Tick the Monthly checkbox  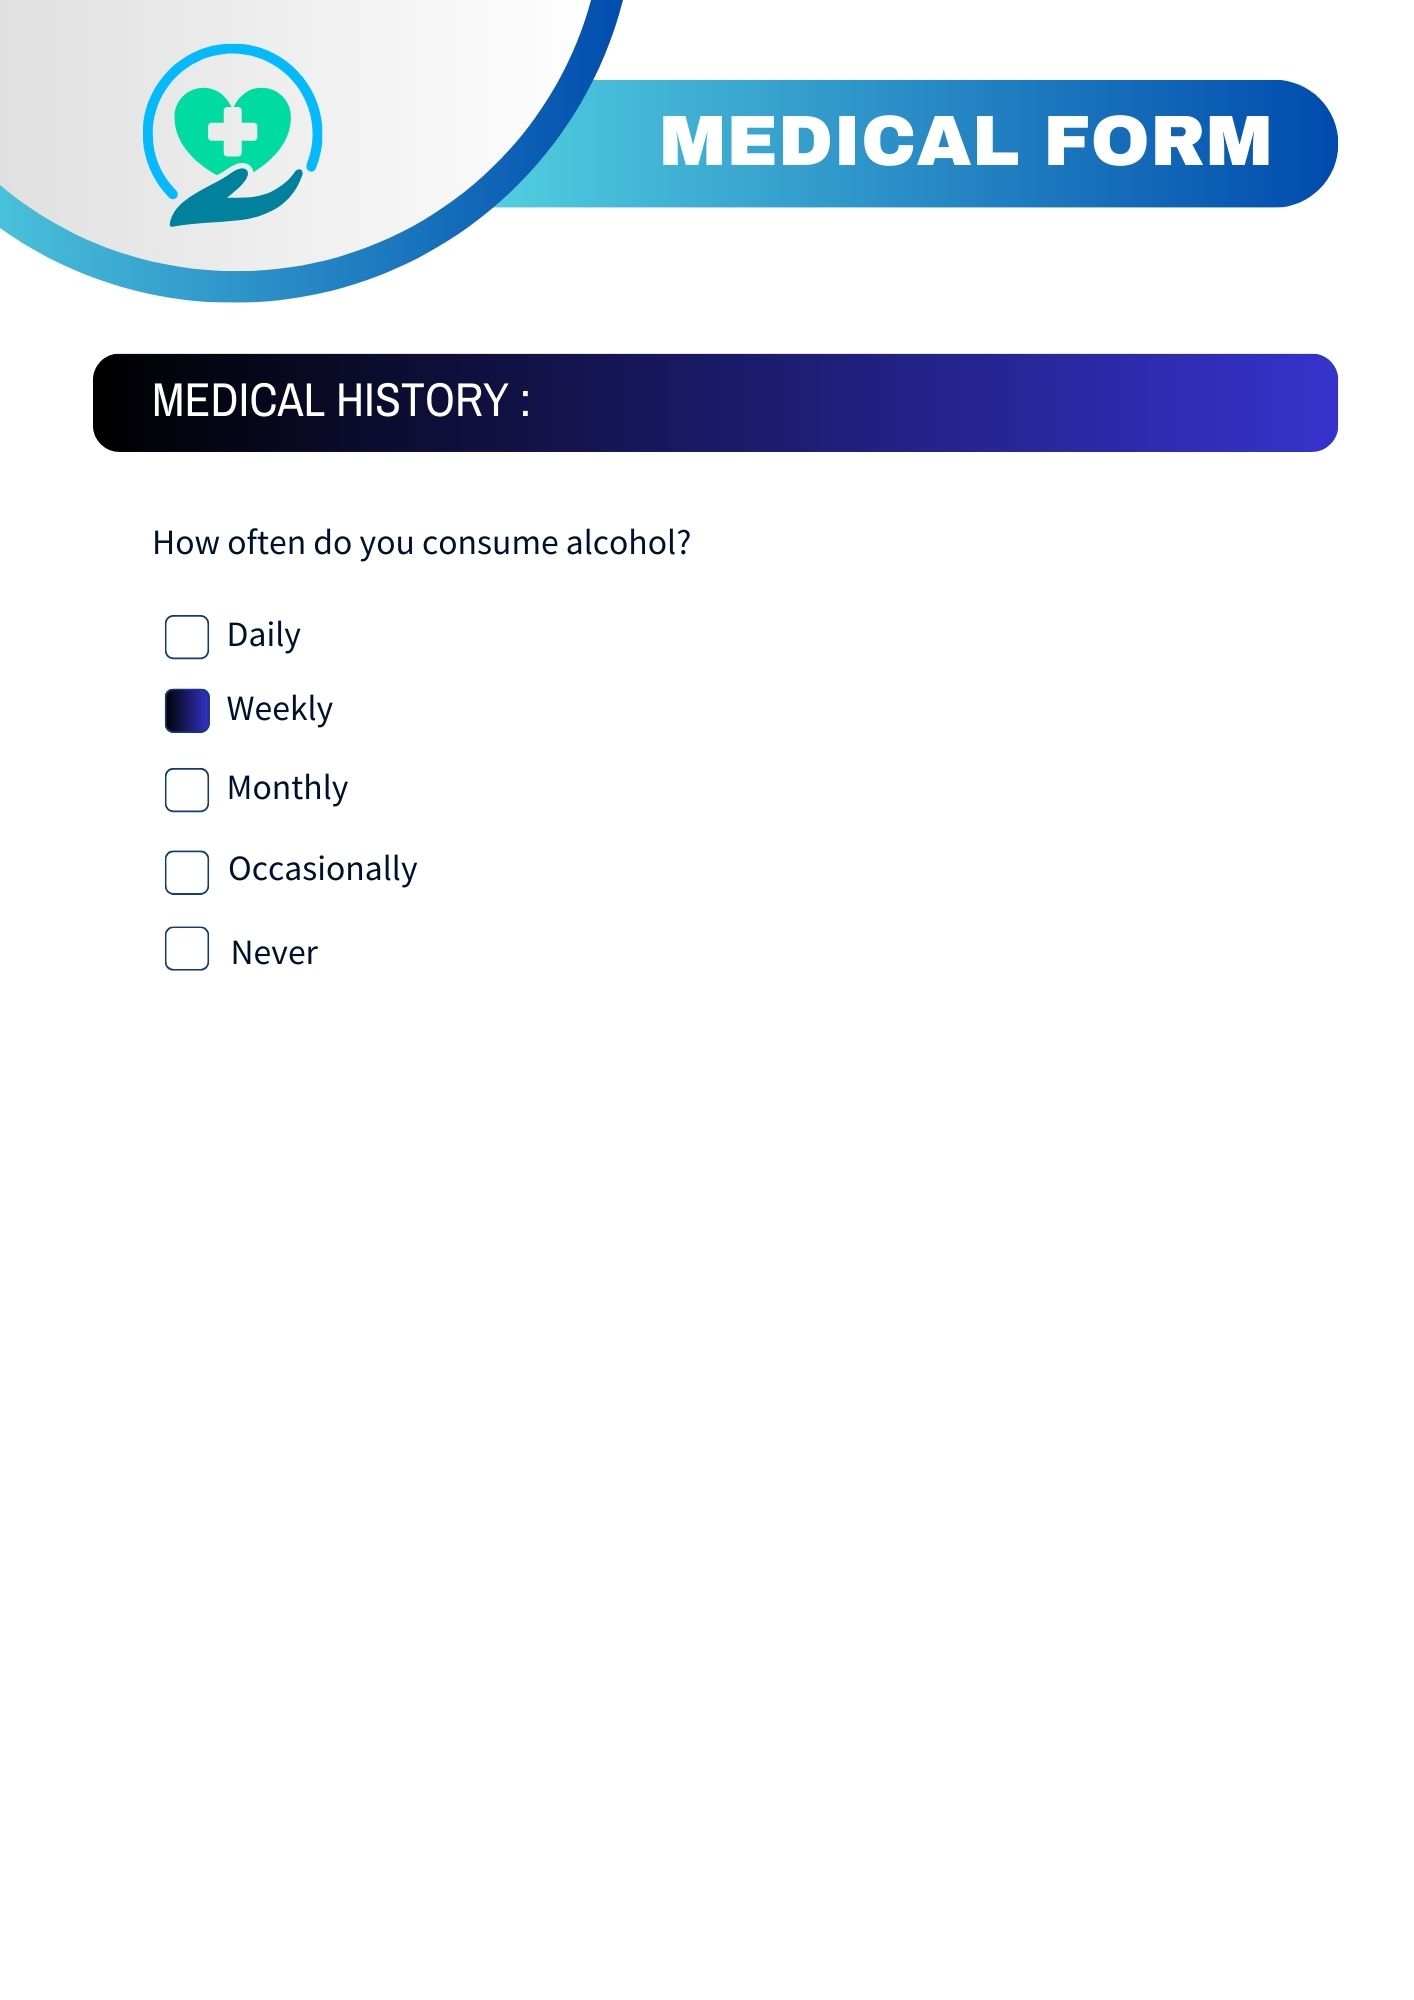(x=187, y=790)
